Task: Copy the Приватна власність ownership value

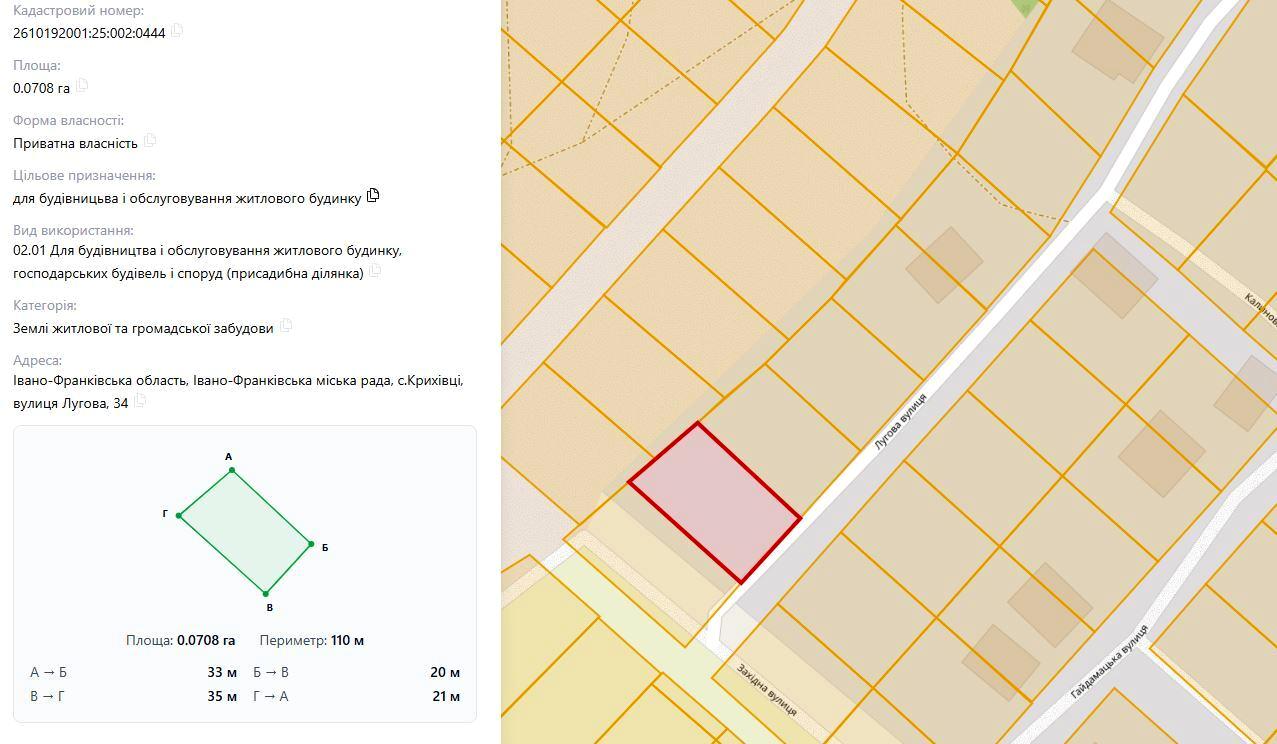Action: [150, 141]
